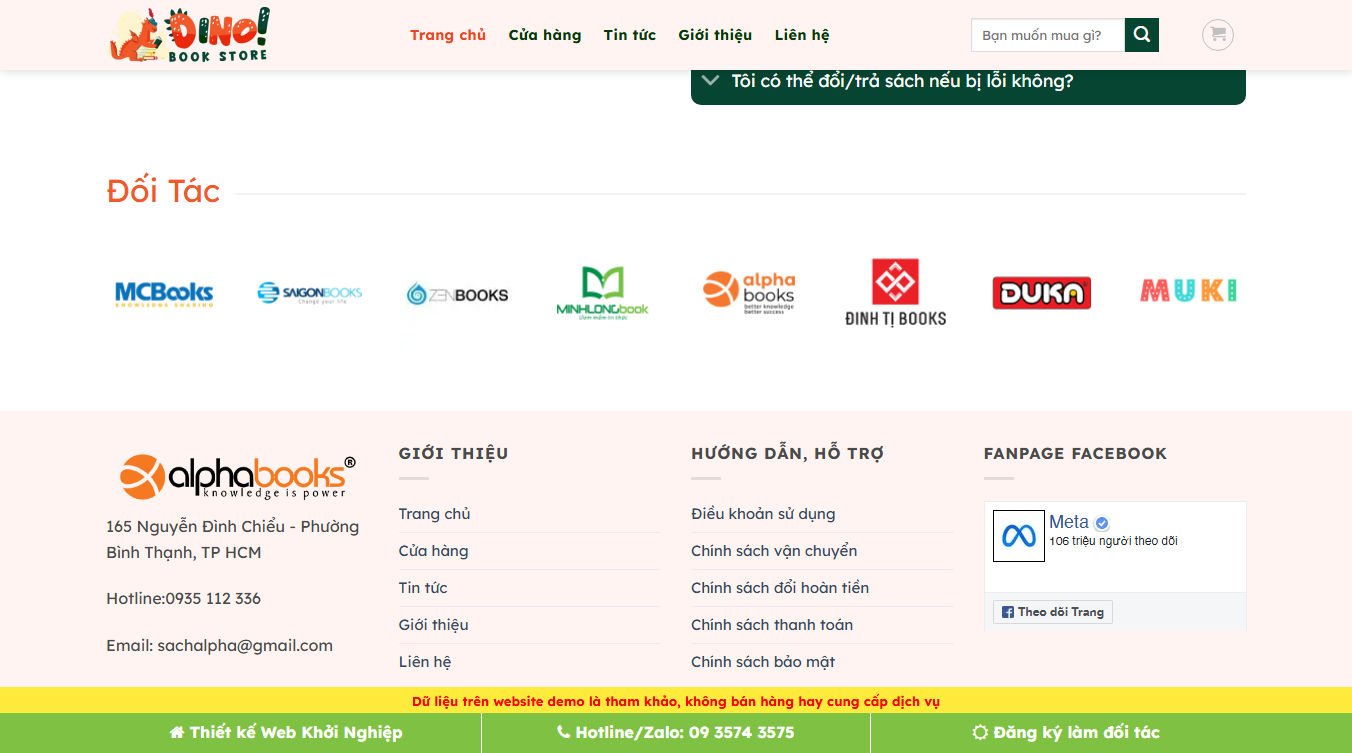Click the Bạn muốn mua gì search field
The width and height of the screenshot is (1352, 753).
pos(1047,34)
